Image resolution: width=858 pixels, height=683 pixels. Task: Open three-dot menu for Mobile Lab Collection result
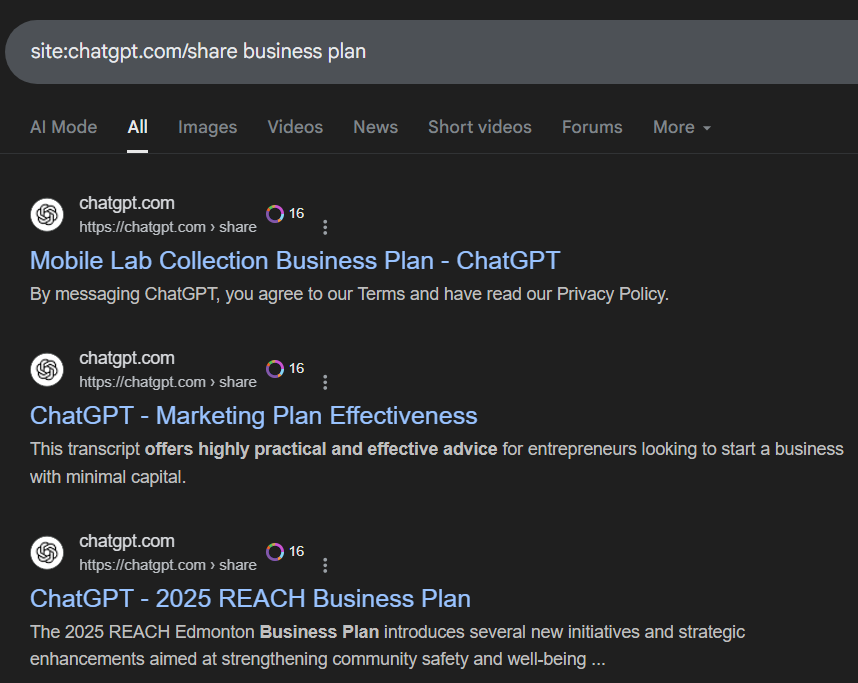pos(325,227)
